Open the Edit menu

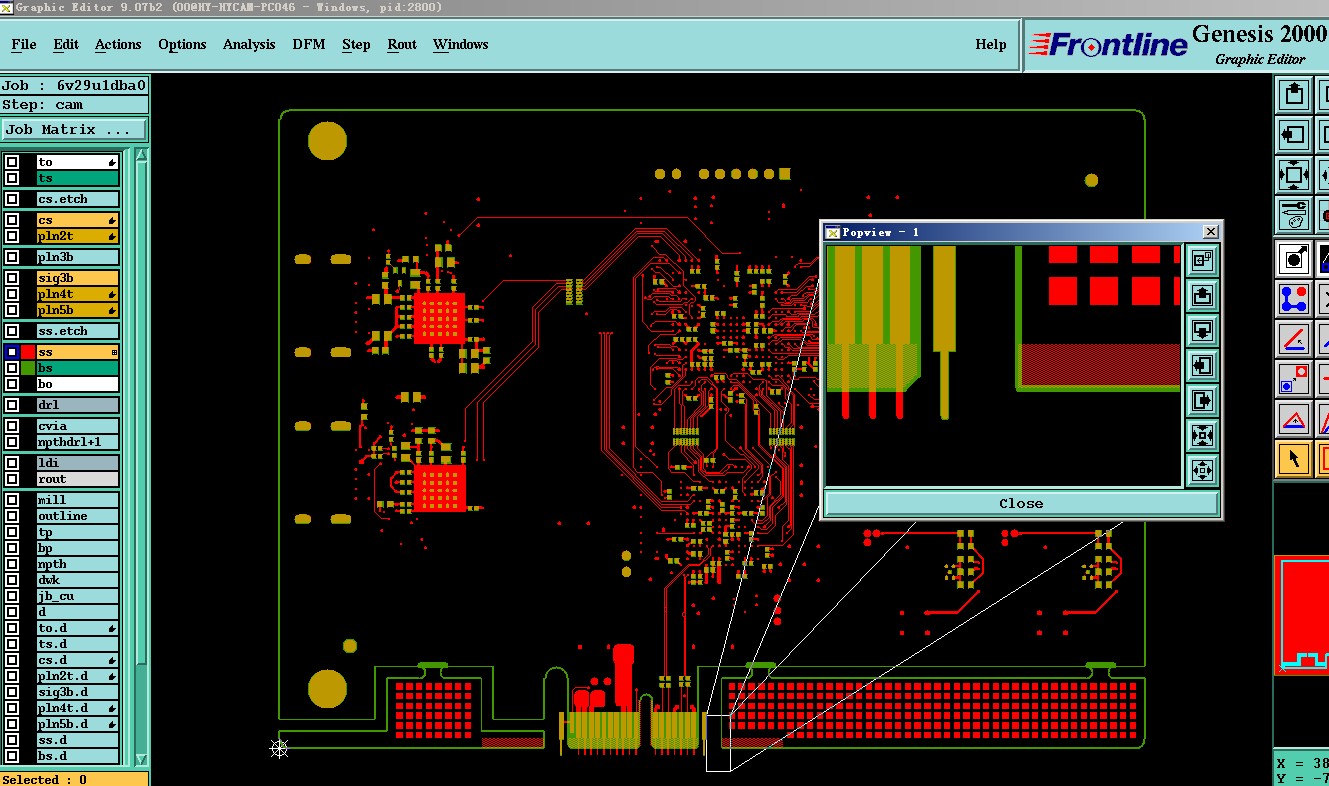coord(66,44)
